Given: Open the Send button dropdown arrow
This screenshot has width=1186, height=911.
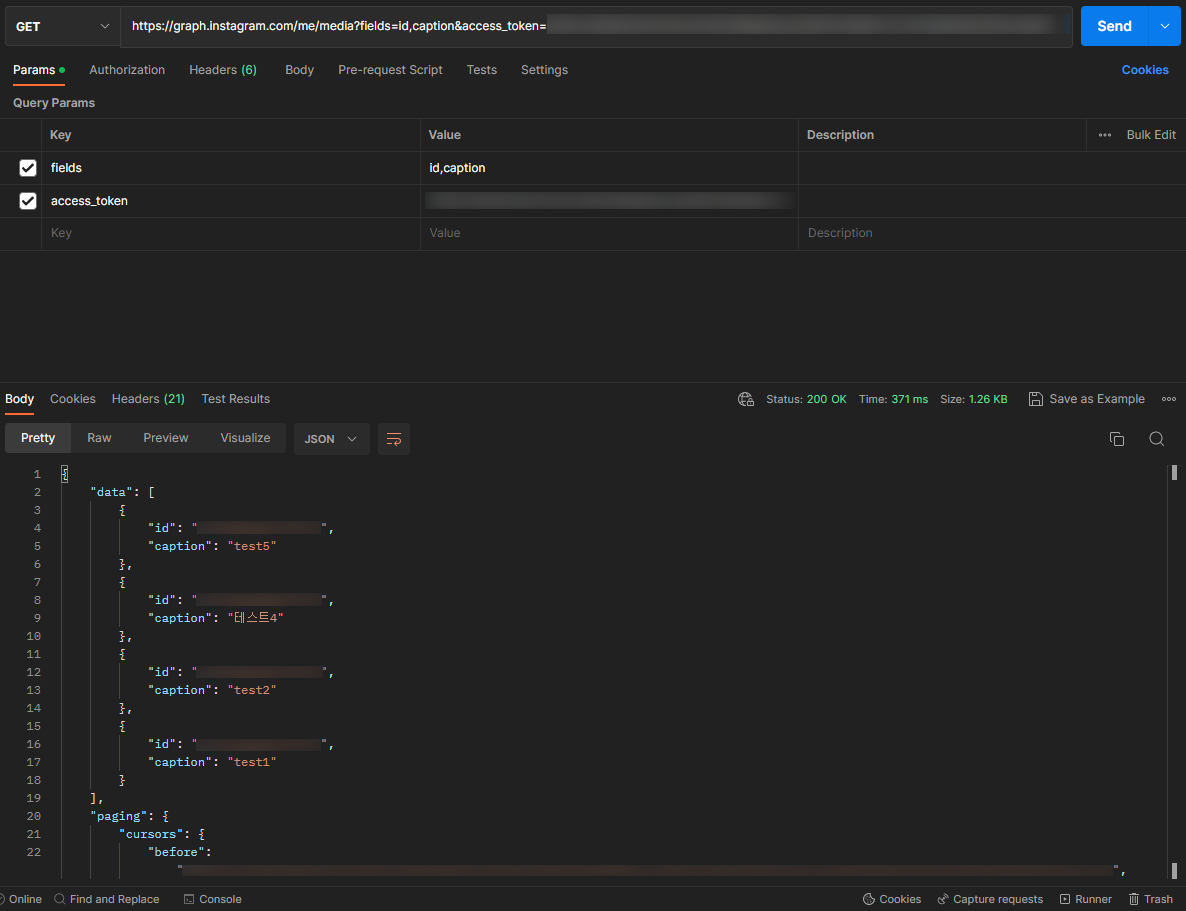Looking at the screenshot, I should point(1163,26).
